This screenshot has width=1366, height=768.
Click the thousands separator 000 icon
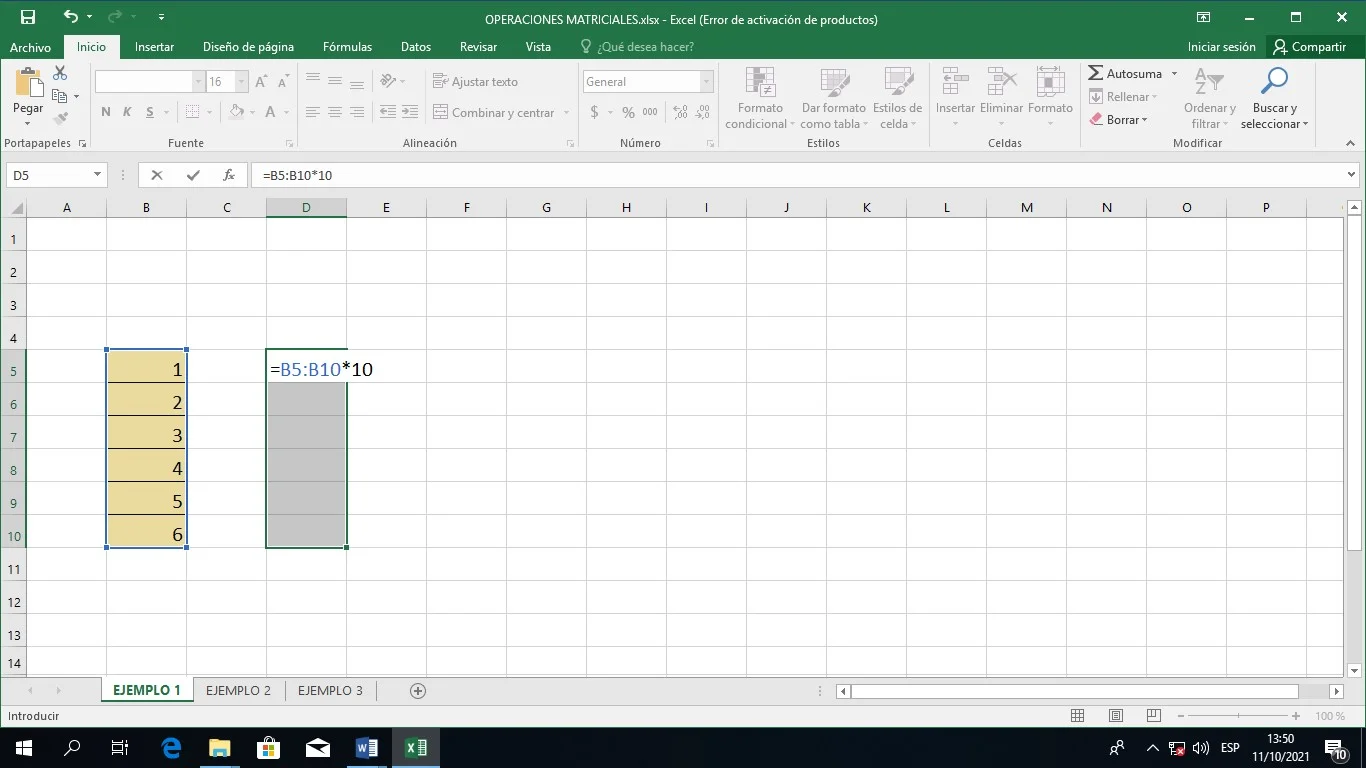(650, 113)
